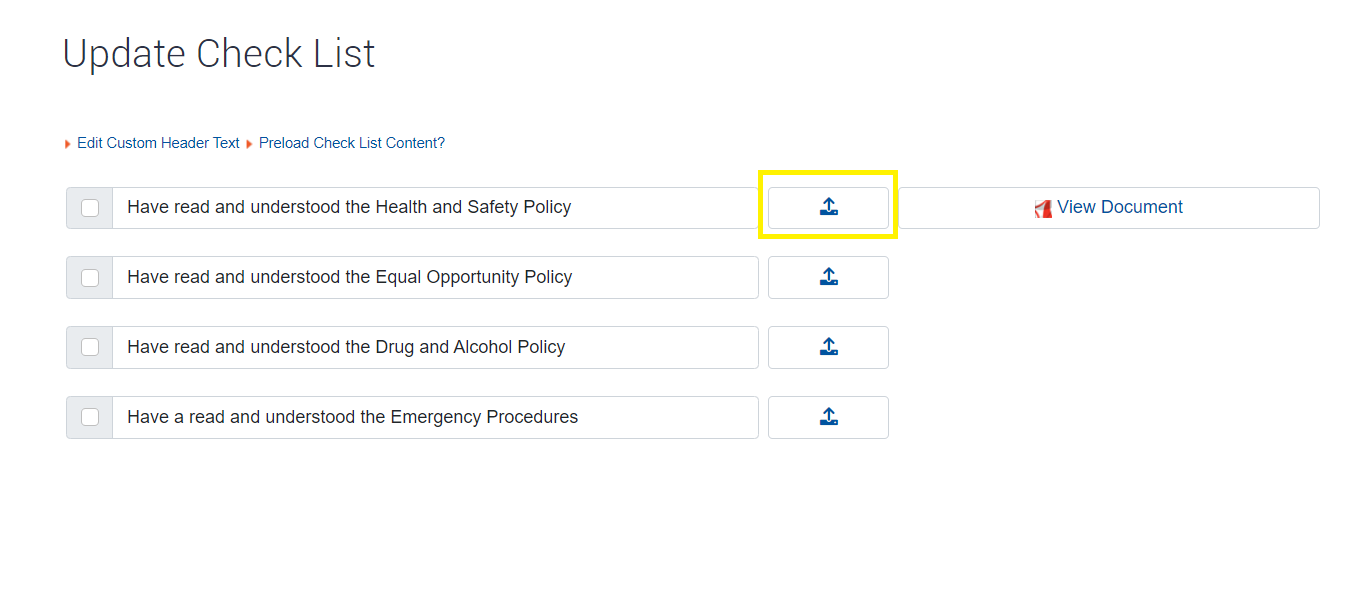Tick the Equal Opportunity Policy checkbox
This screenshot has width=1352, height=594.
[x=90, y=277]
